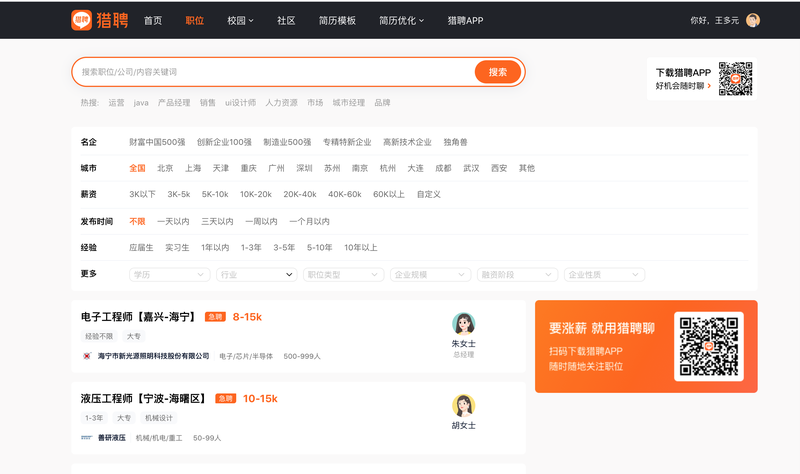This screenshot has height=474, width=800.
Task: Click the greeting 你好, 王多元
Action: tap(714, 20)
